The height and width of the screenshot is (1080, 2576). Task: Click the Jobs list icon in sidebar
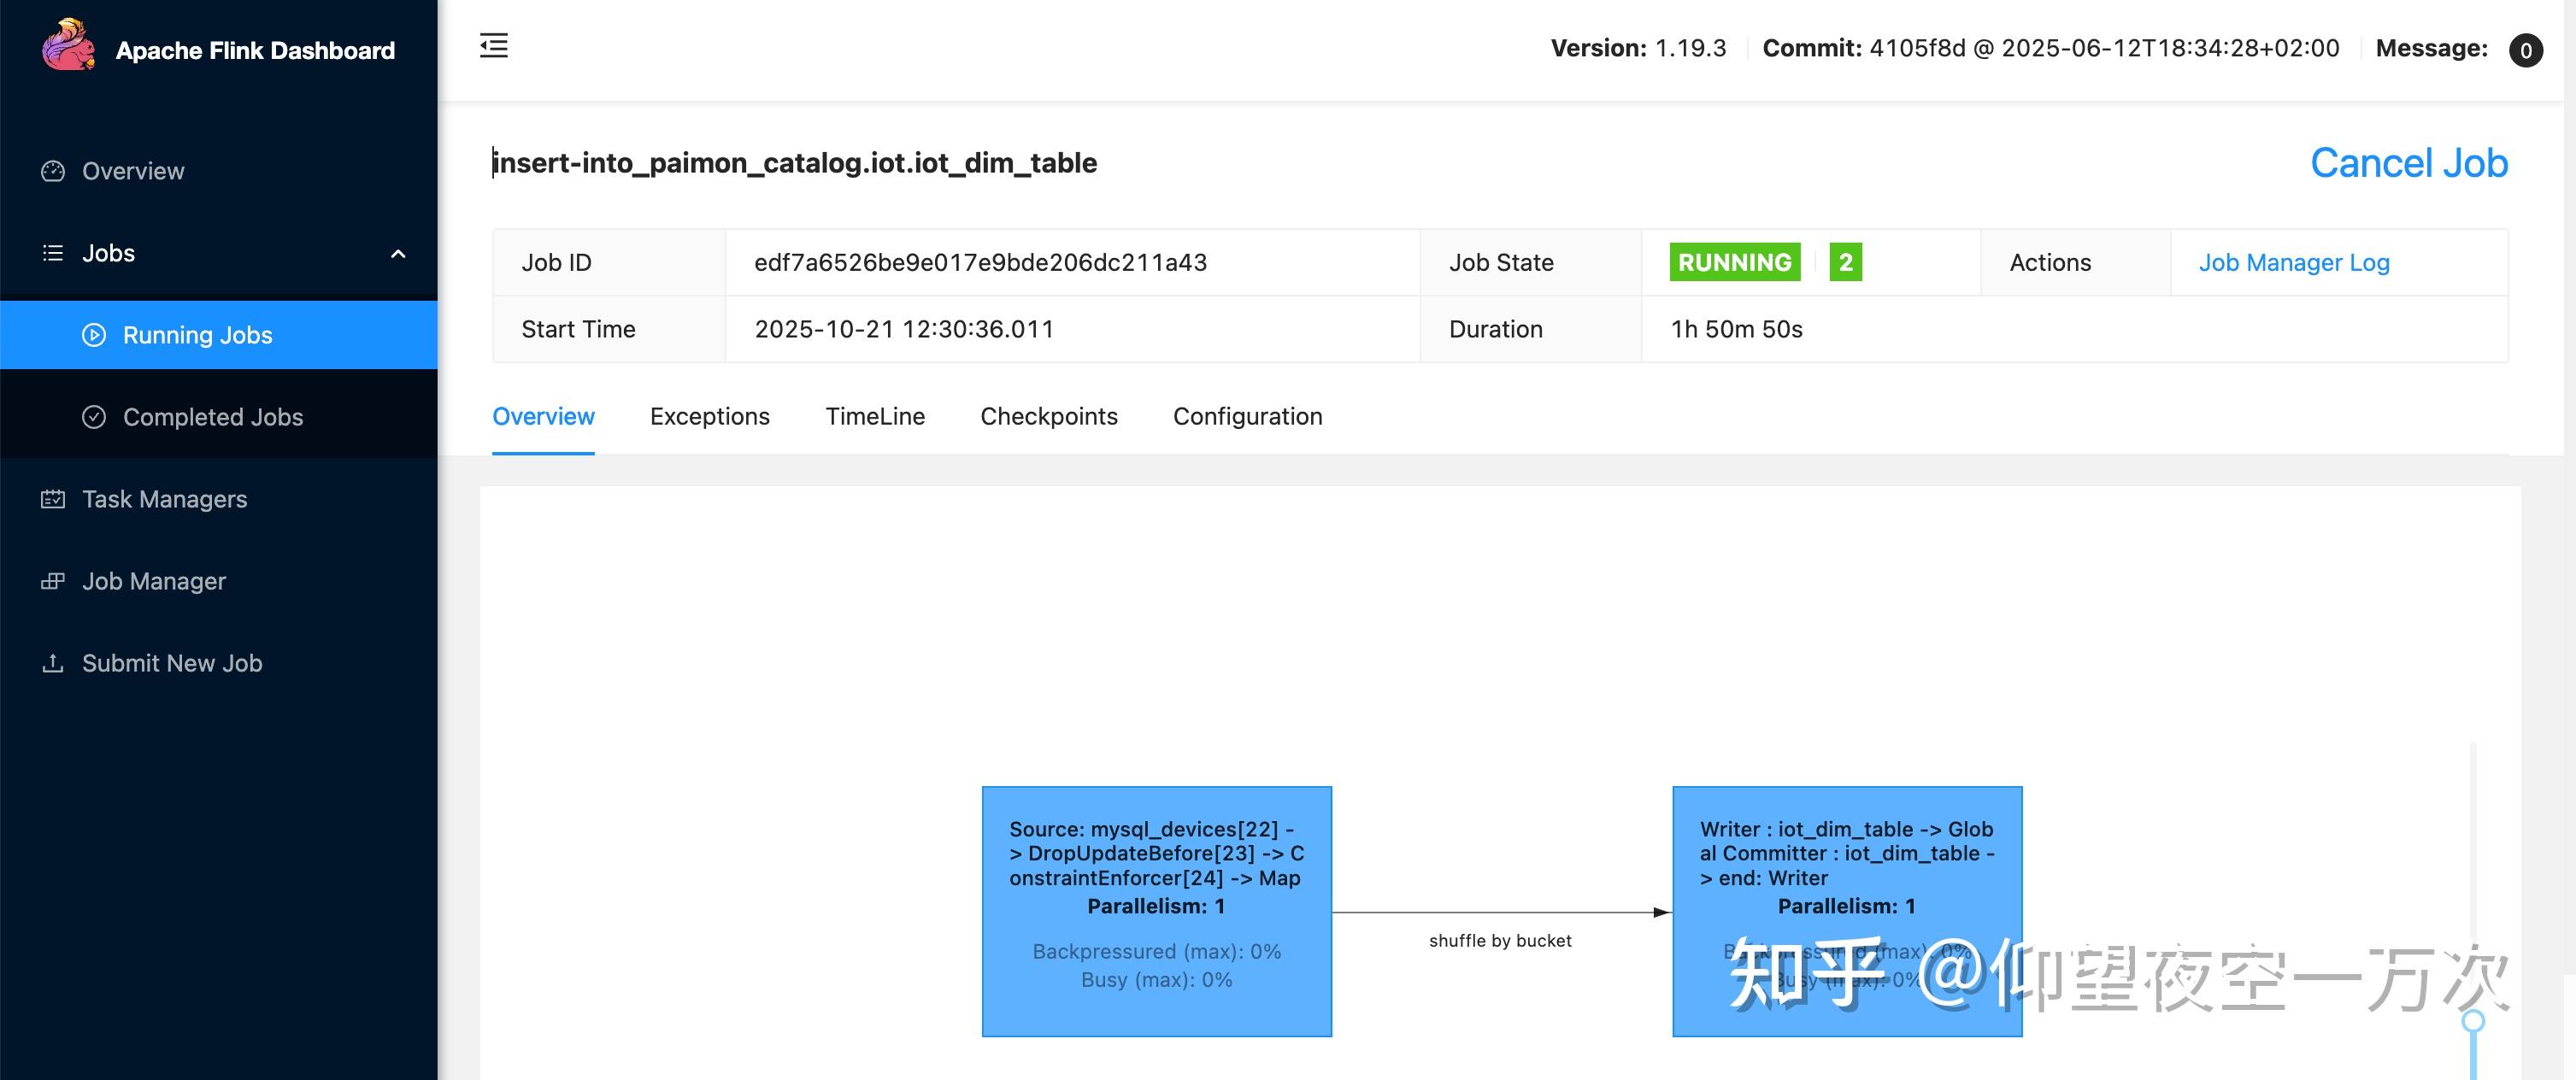[52, 253]
